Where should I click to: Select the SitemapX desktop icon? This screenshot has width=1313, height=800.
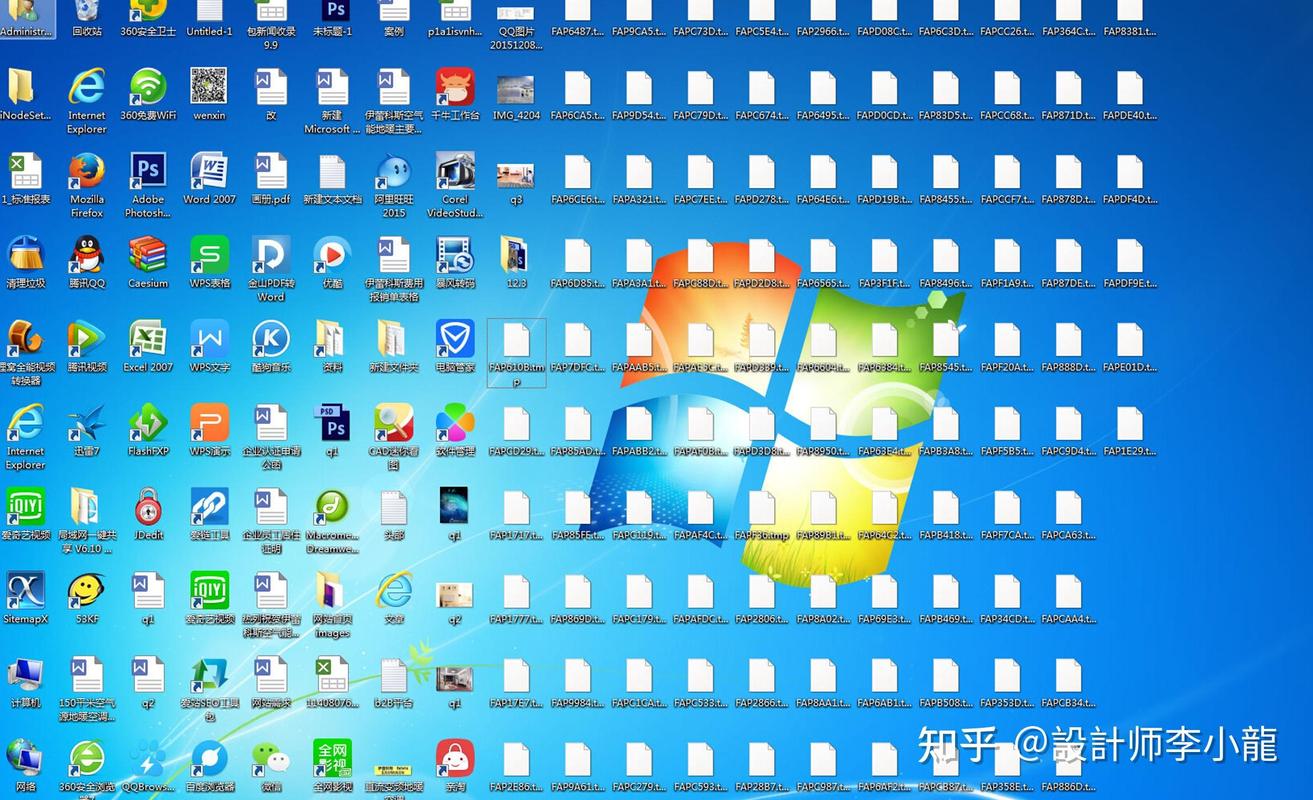(x=25, y=591)
